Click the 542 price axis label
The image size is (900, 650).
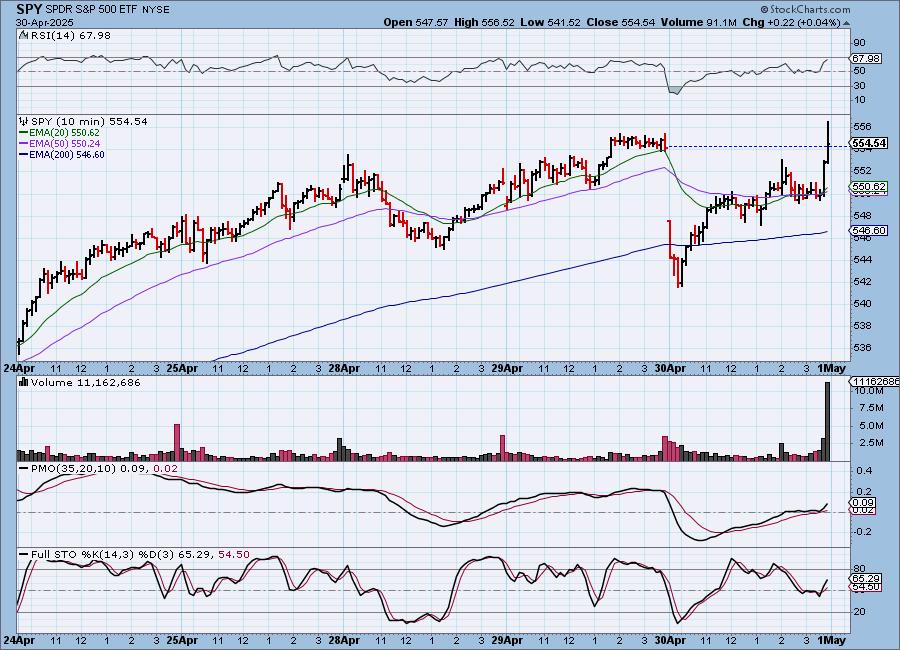tap(862, 281)
